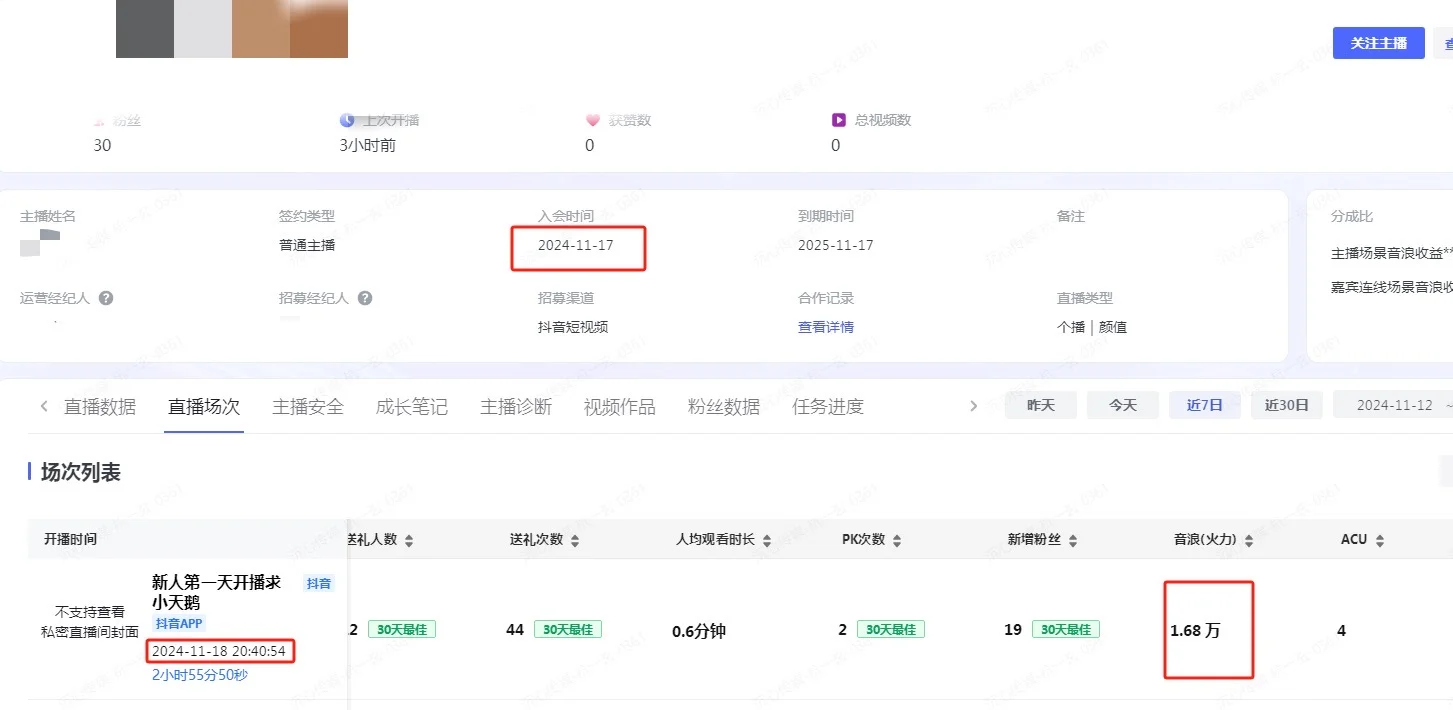Click the 普通主播 contract type value

coord(307,245)
